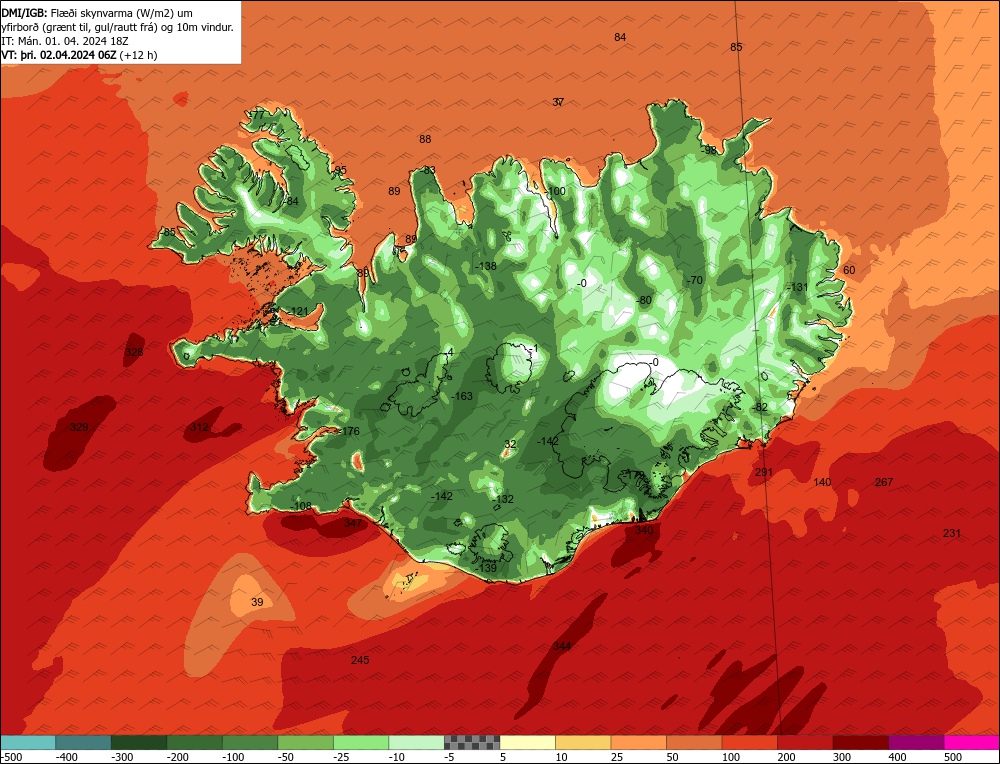Select the '39' value in the orange patch
1000x764 pixels.
pyautogui.click(x=257, y=601)
